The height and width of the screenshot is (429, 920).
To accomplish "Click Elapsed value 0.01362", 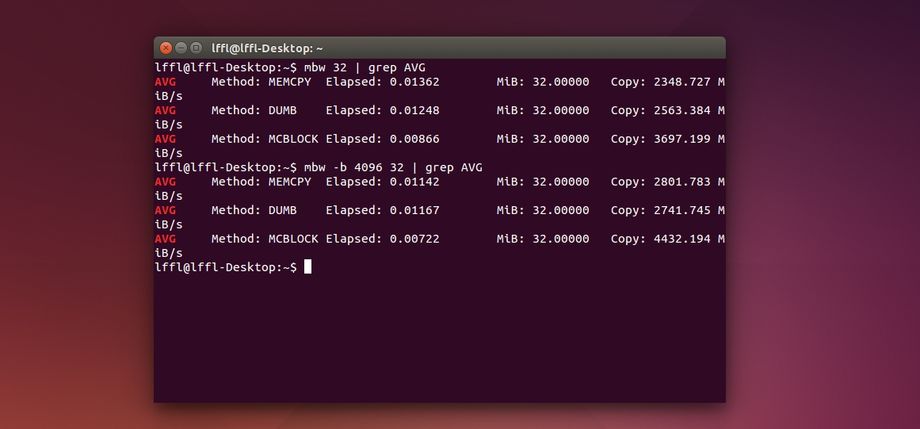I will click(x=414, y=82).
